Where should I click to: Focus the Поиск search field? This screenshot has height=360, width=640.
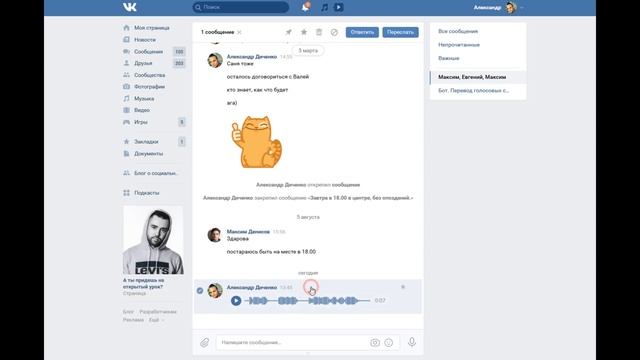tap(240, 7)
